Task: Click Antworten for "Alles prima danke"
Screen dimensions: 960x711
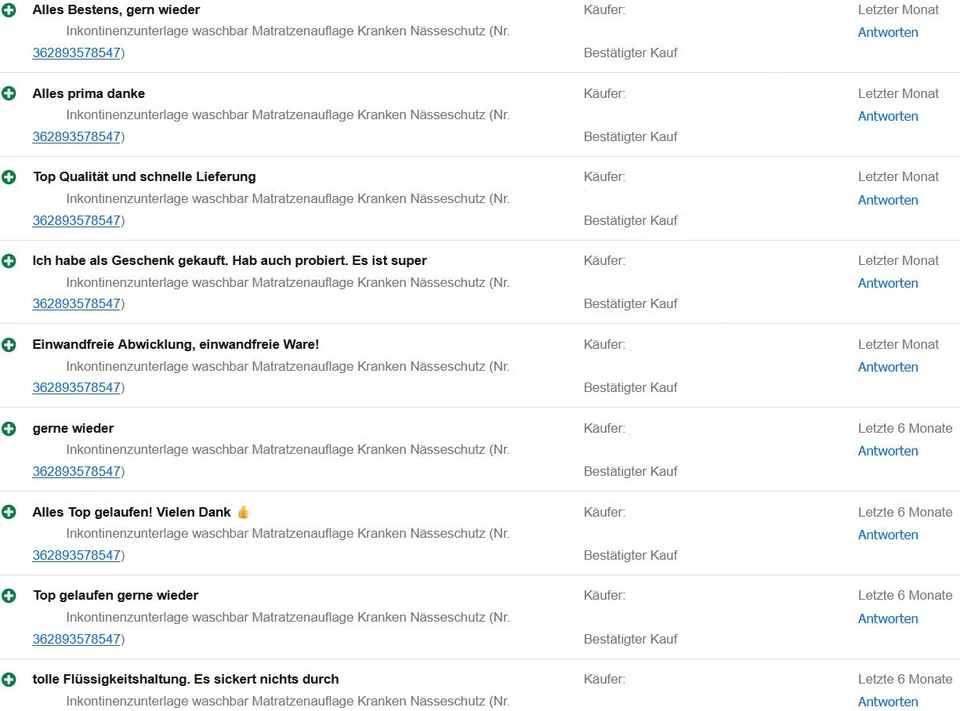Action: 887,116
